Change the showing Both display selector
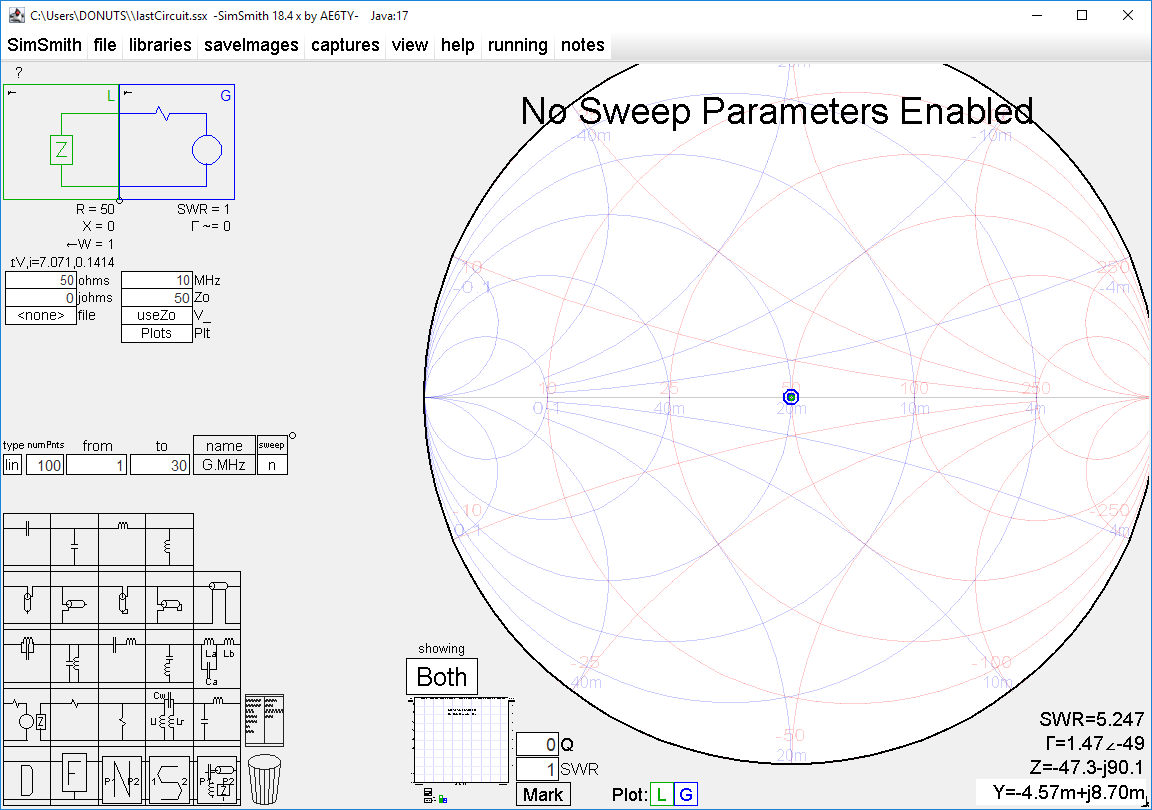1152x810 pixels. (x=441, y=677)
